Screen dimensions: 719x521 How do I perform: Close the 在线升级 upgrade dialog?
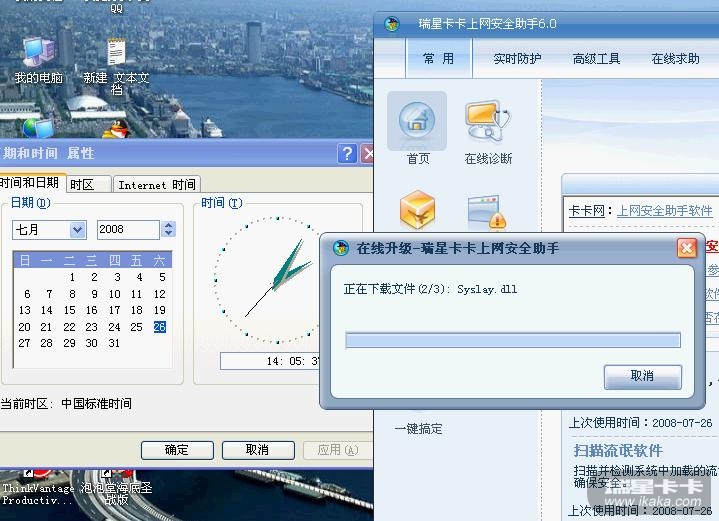coord(686,249)
